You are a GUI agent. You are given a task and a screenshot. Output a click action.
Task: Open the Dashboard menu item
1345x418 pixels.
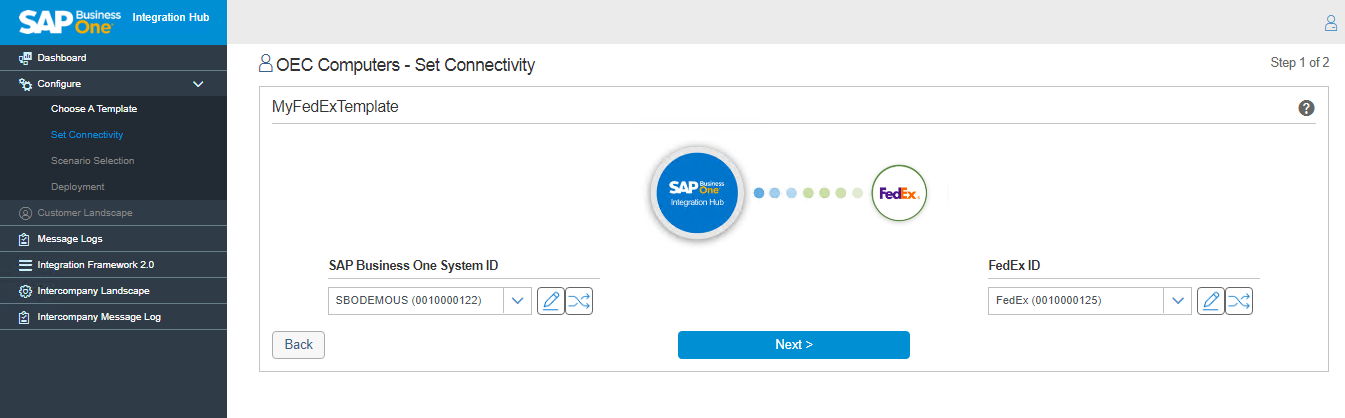coord(62,58)
